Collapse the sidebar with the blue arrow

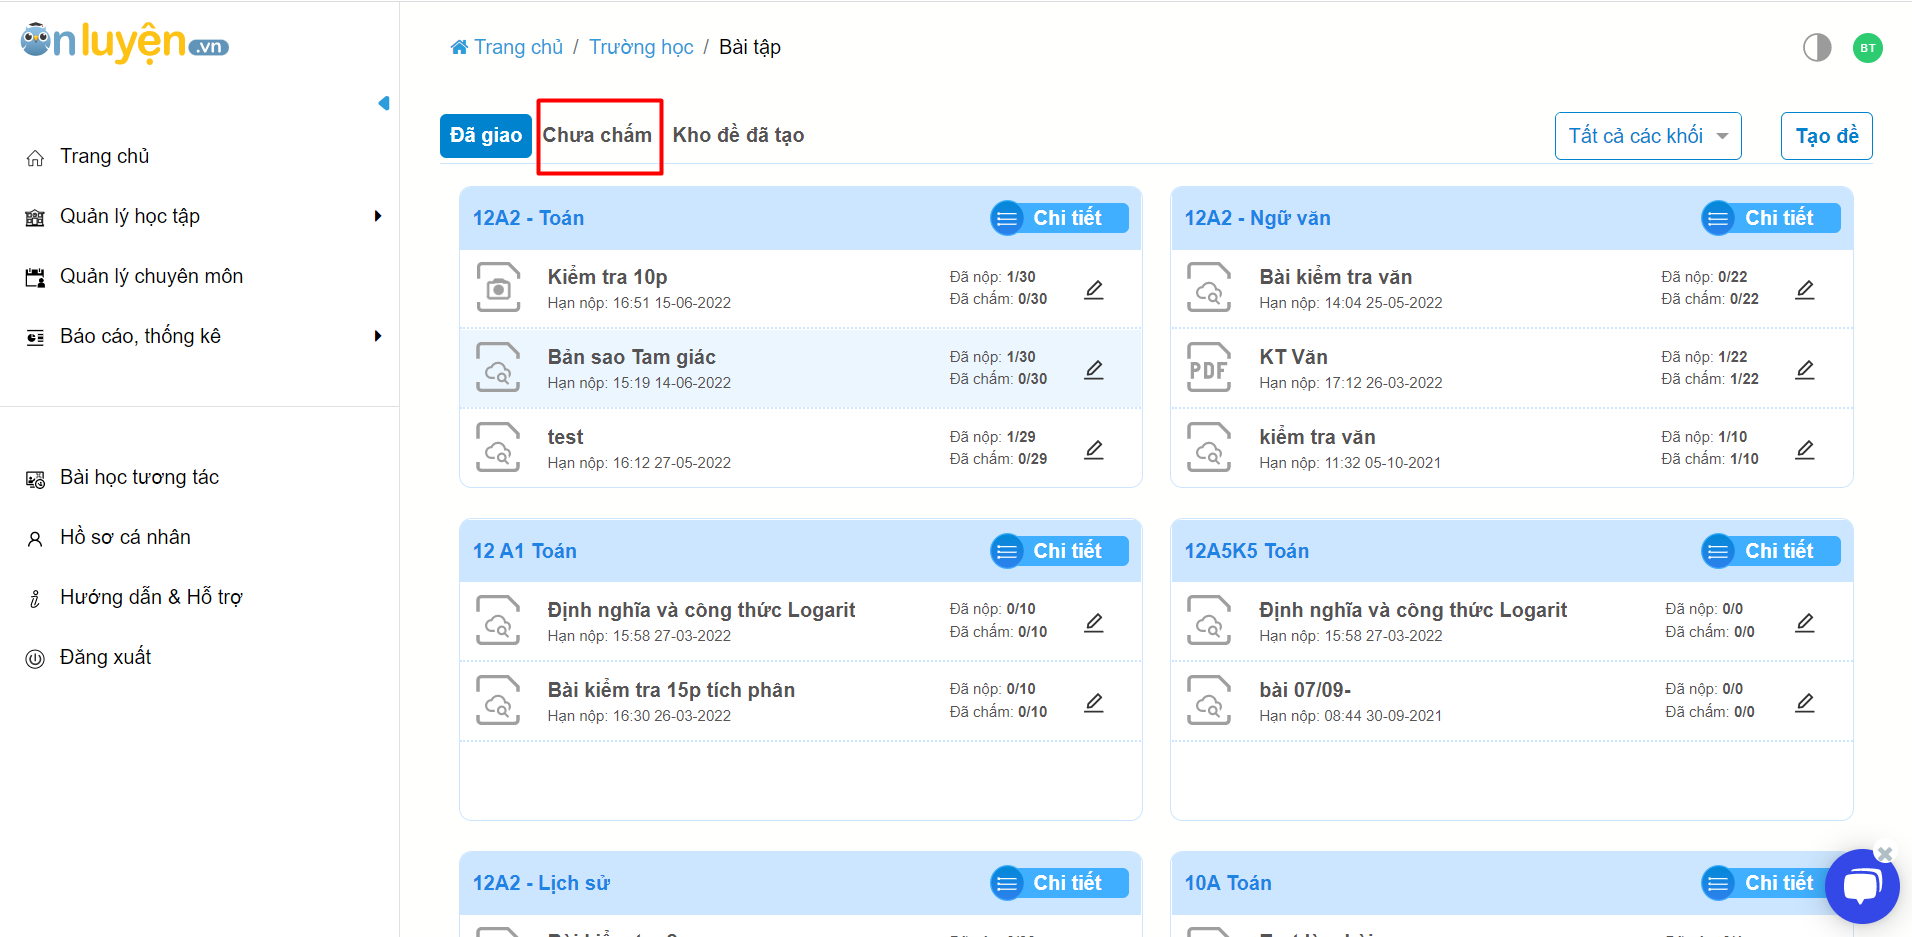coord(384,103)
